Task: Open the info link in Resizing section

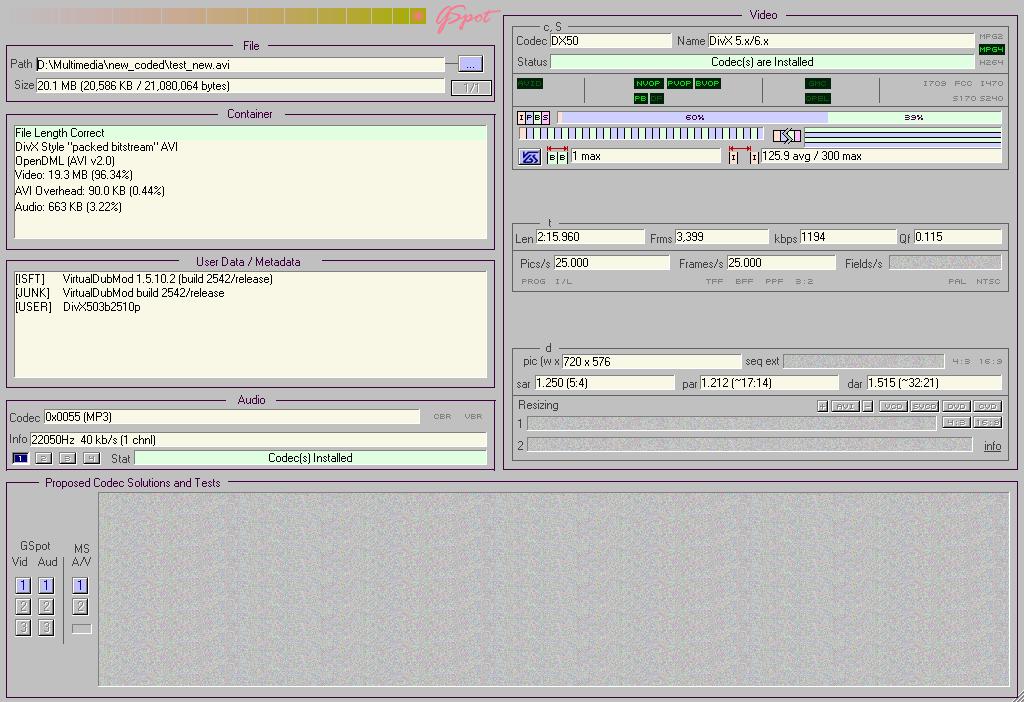Action: (x=992, y=446)
